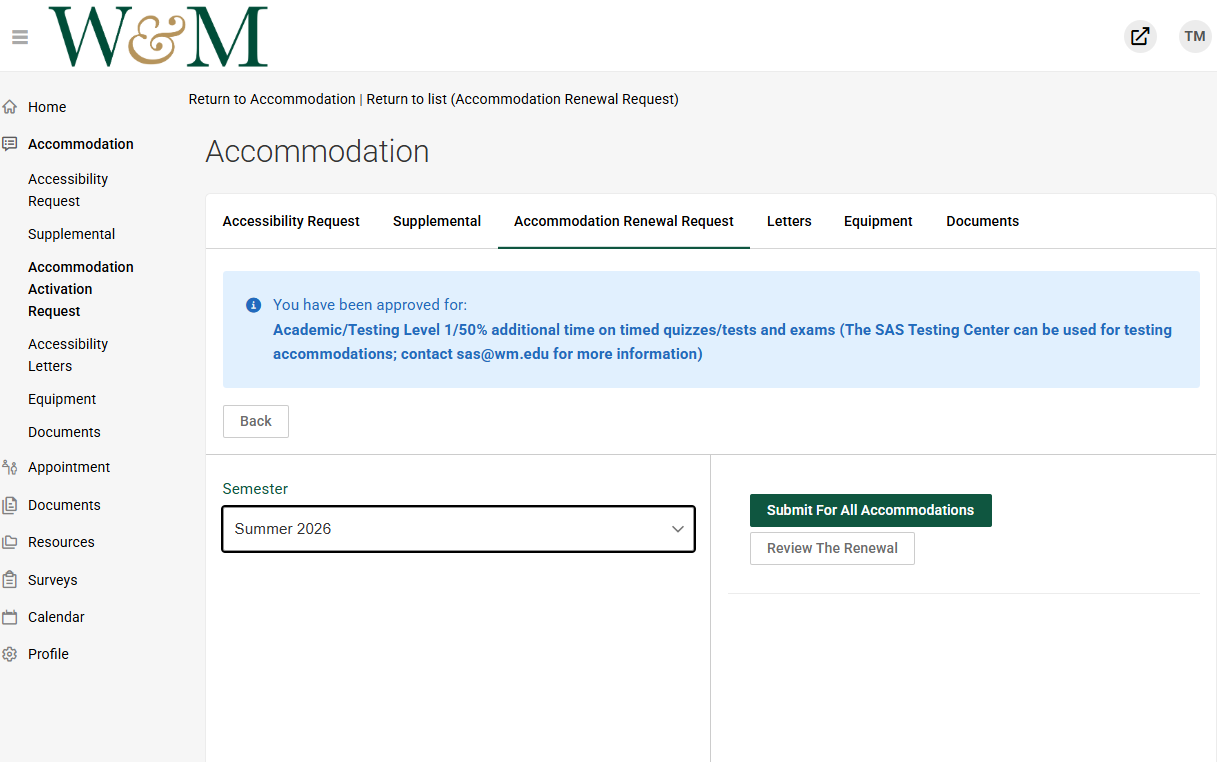Select Accommodation Renewal Request tab
Image resolution: width=1217 pixels, height=762 pixels.
(x=624, y=221)
